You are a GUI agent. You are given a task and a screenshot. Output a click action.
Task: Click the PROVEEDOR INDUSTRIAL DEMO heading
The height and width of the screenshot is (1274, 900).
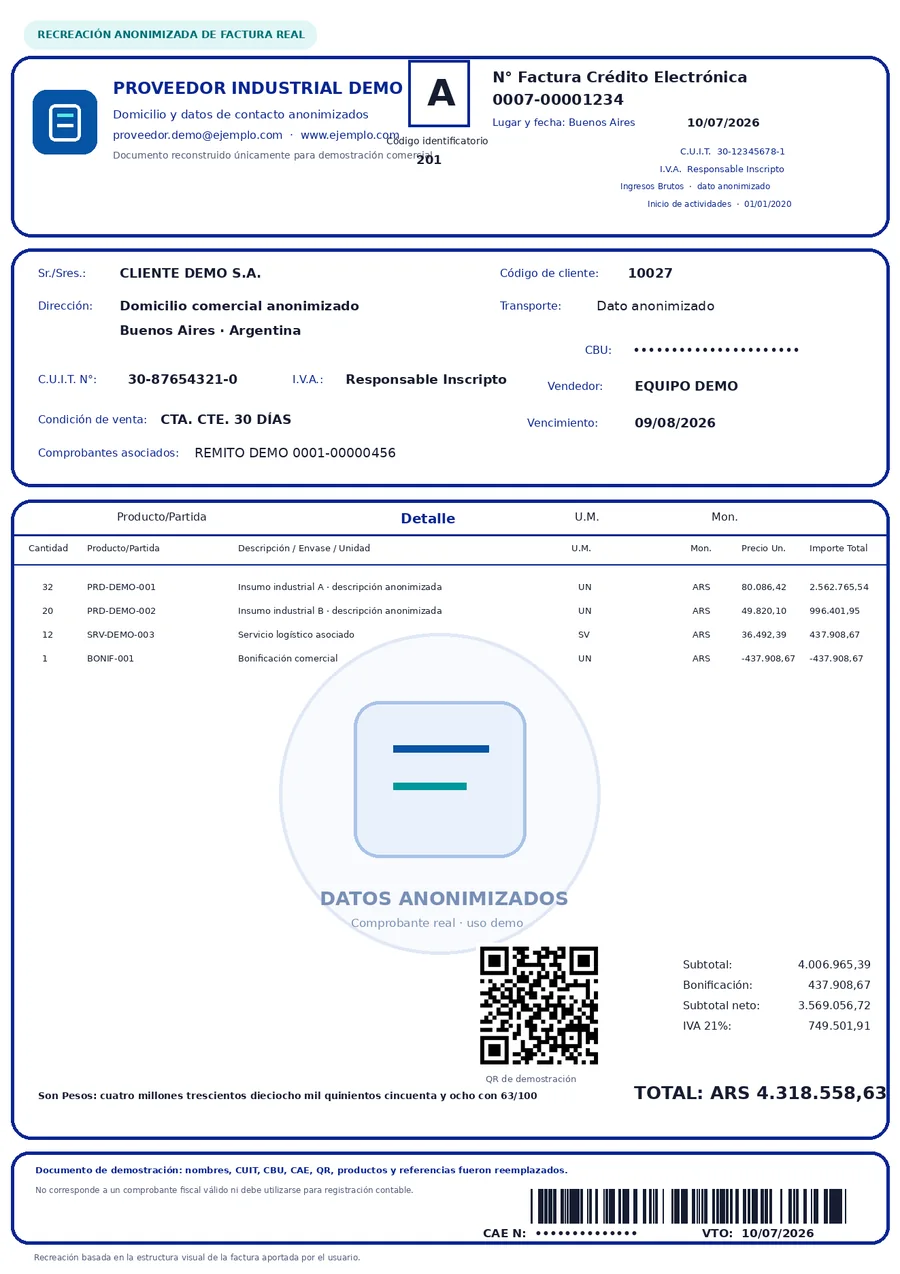click(x=258, y=88)
